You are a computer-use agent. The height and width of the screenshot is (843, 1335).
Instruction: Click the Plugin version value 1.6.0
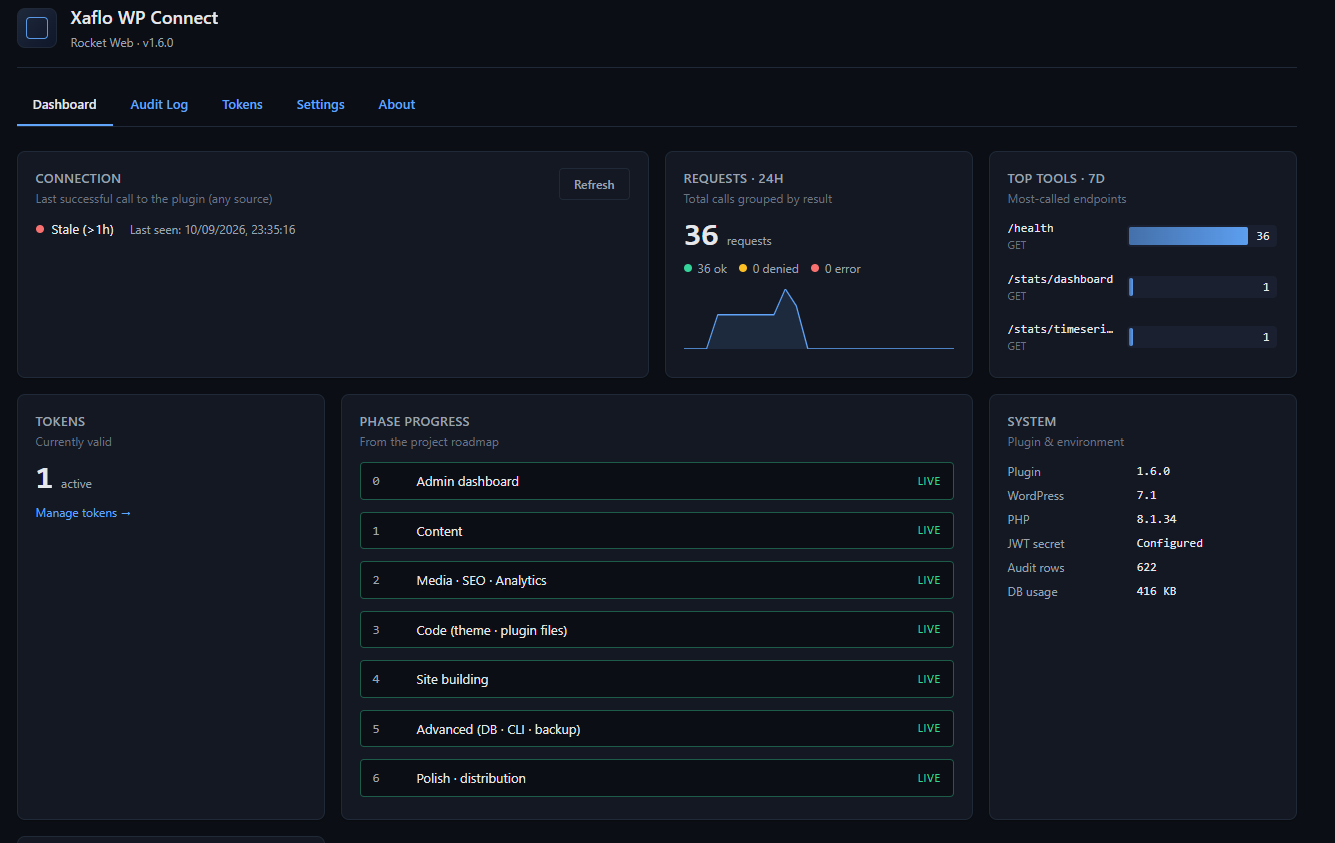[x=1153, y=471]
